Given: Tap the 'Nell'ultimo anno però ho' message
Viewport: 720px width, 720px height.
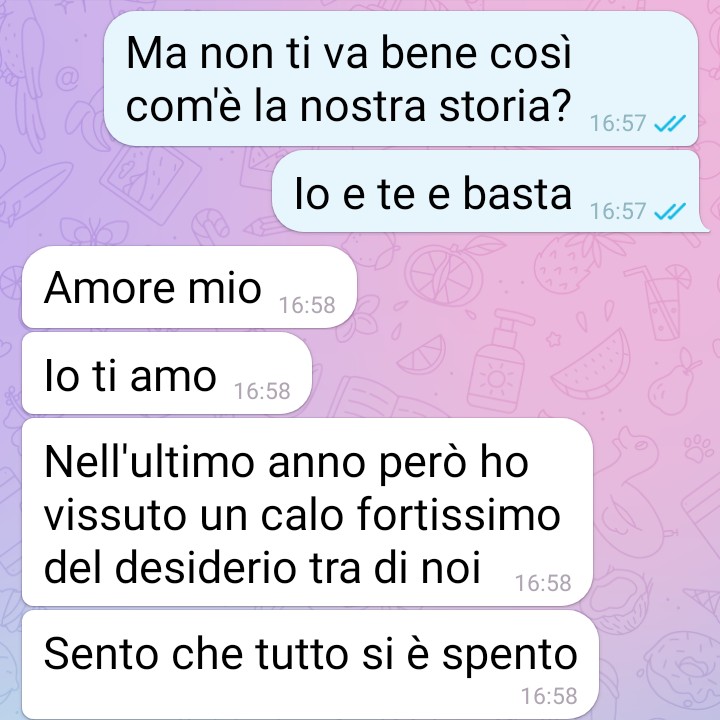Looking at the screenshot, I should pos(307,512).
